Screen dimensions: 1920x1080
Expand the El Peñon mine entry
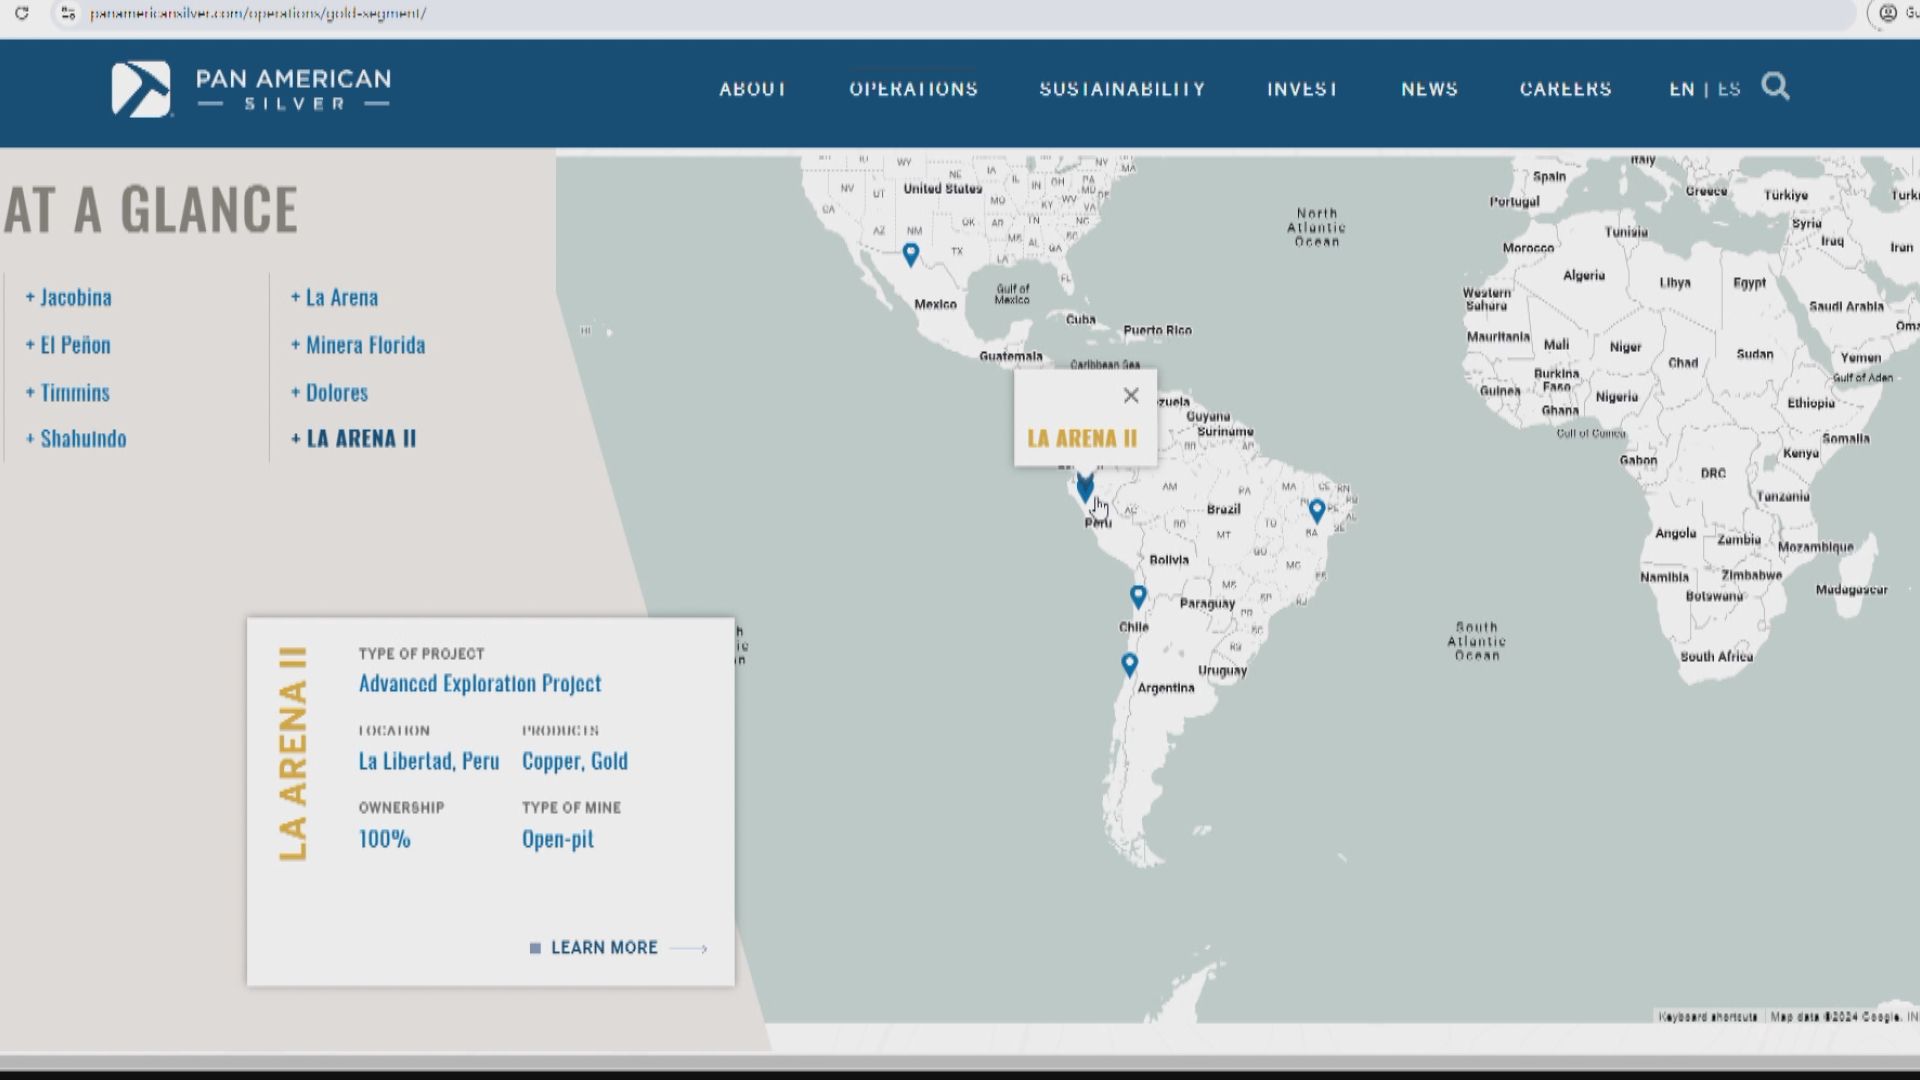[68, 345]
